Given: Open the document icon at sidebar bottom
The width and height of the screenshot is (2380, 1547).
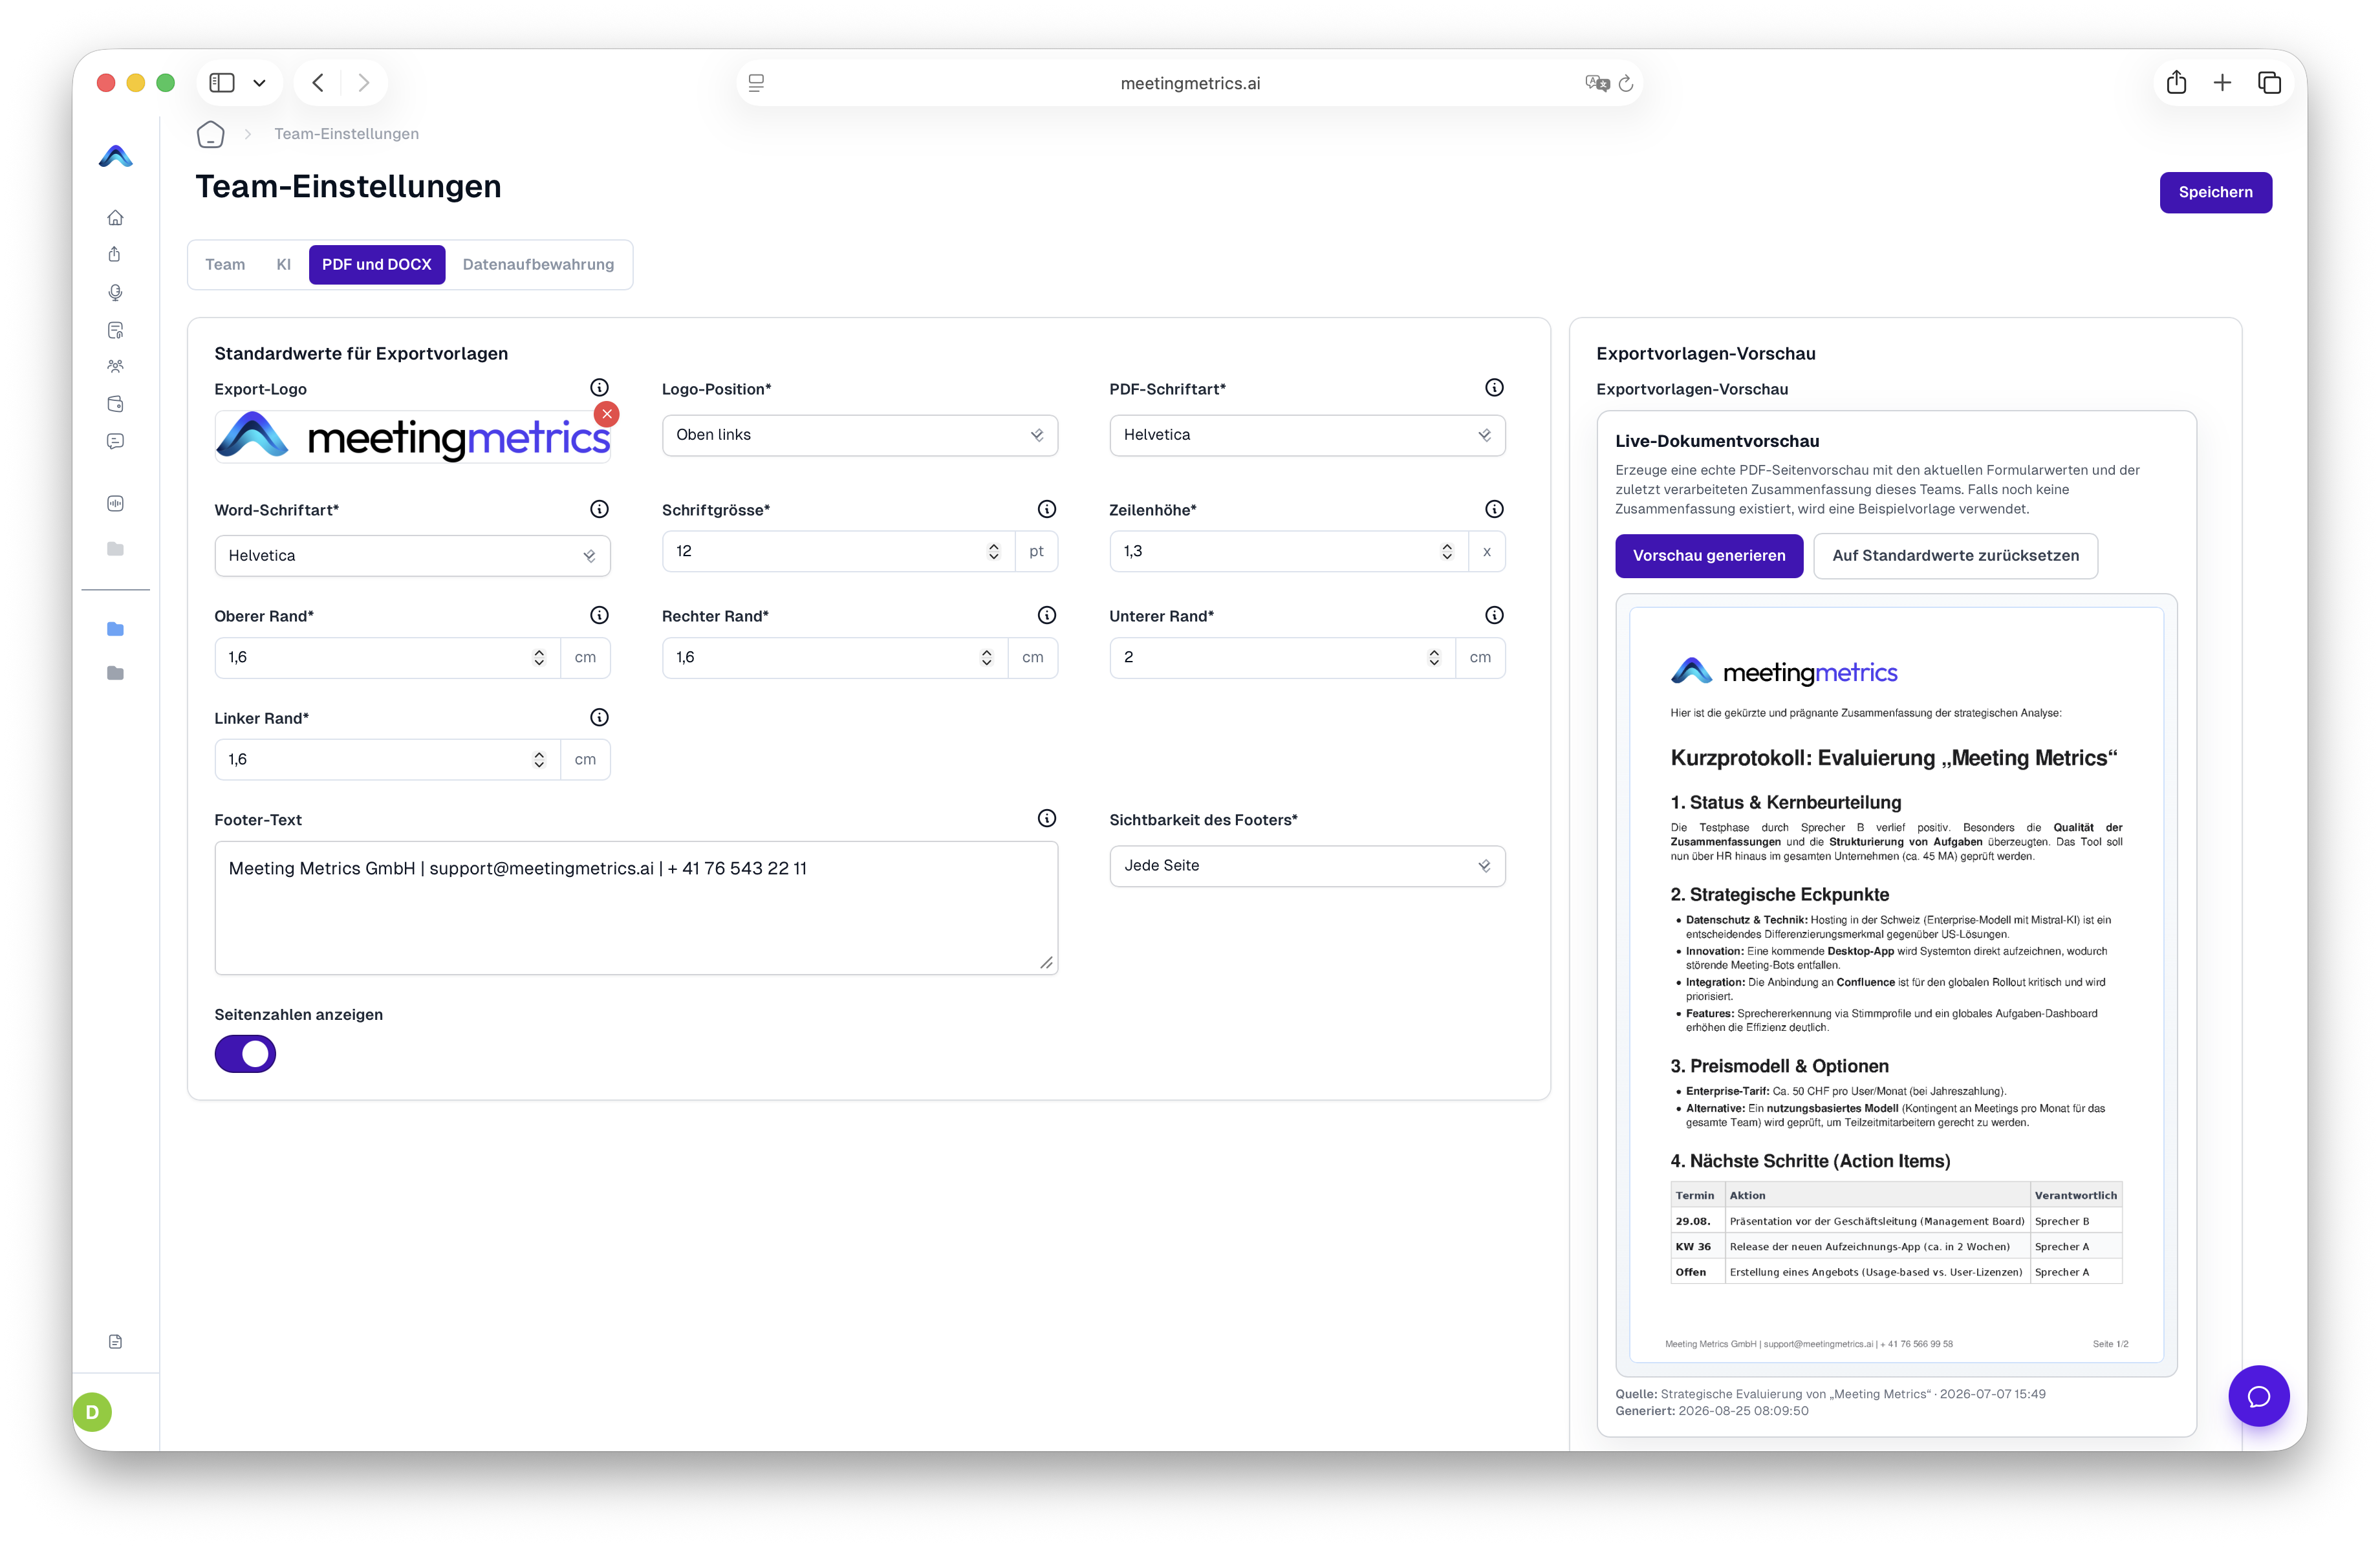Looking at the screenshot, I should 116,1341.
